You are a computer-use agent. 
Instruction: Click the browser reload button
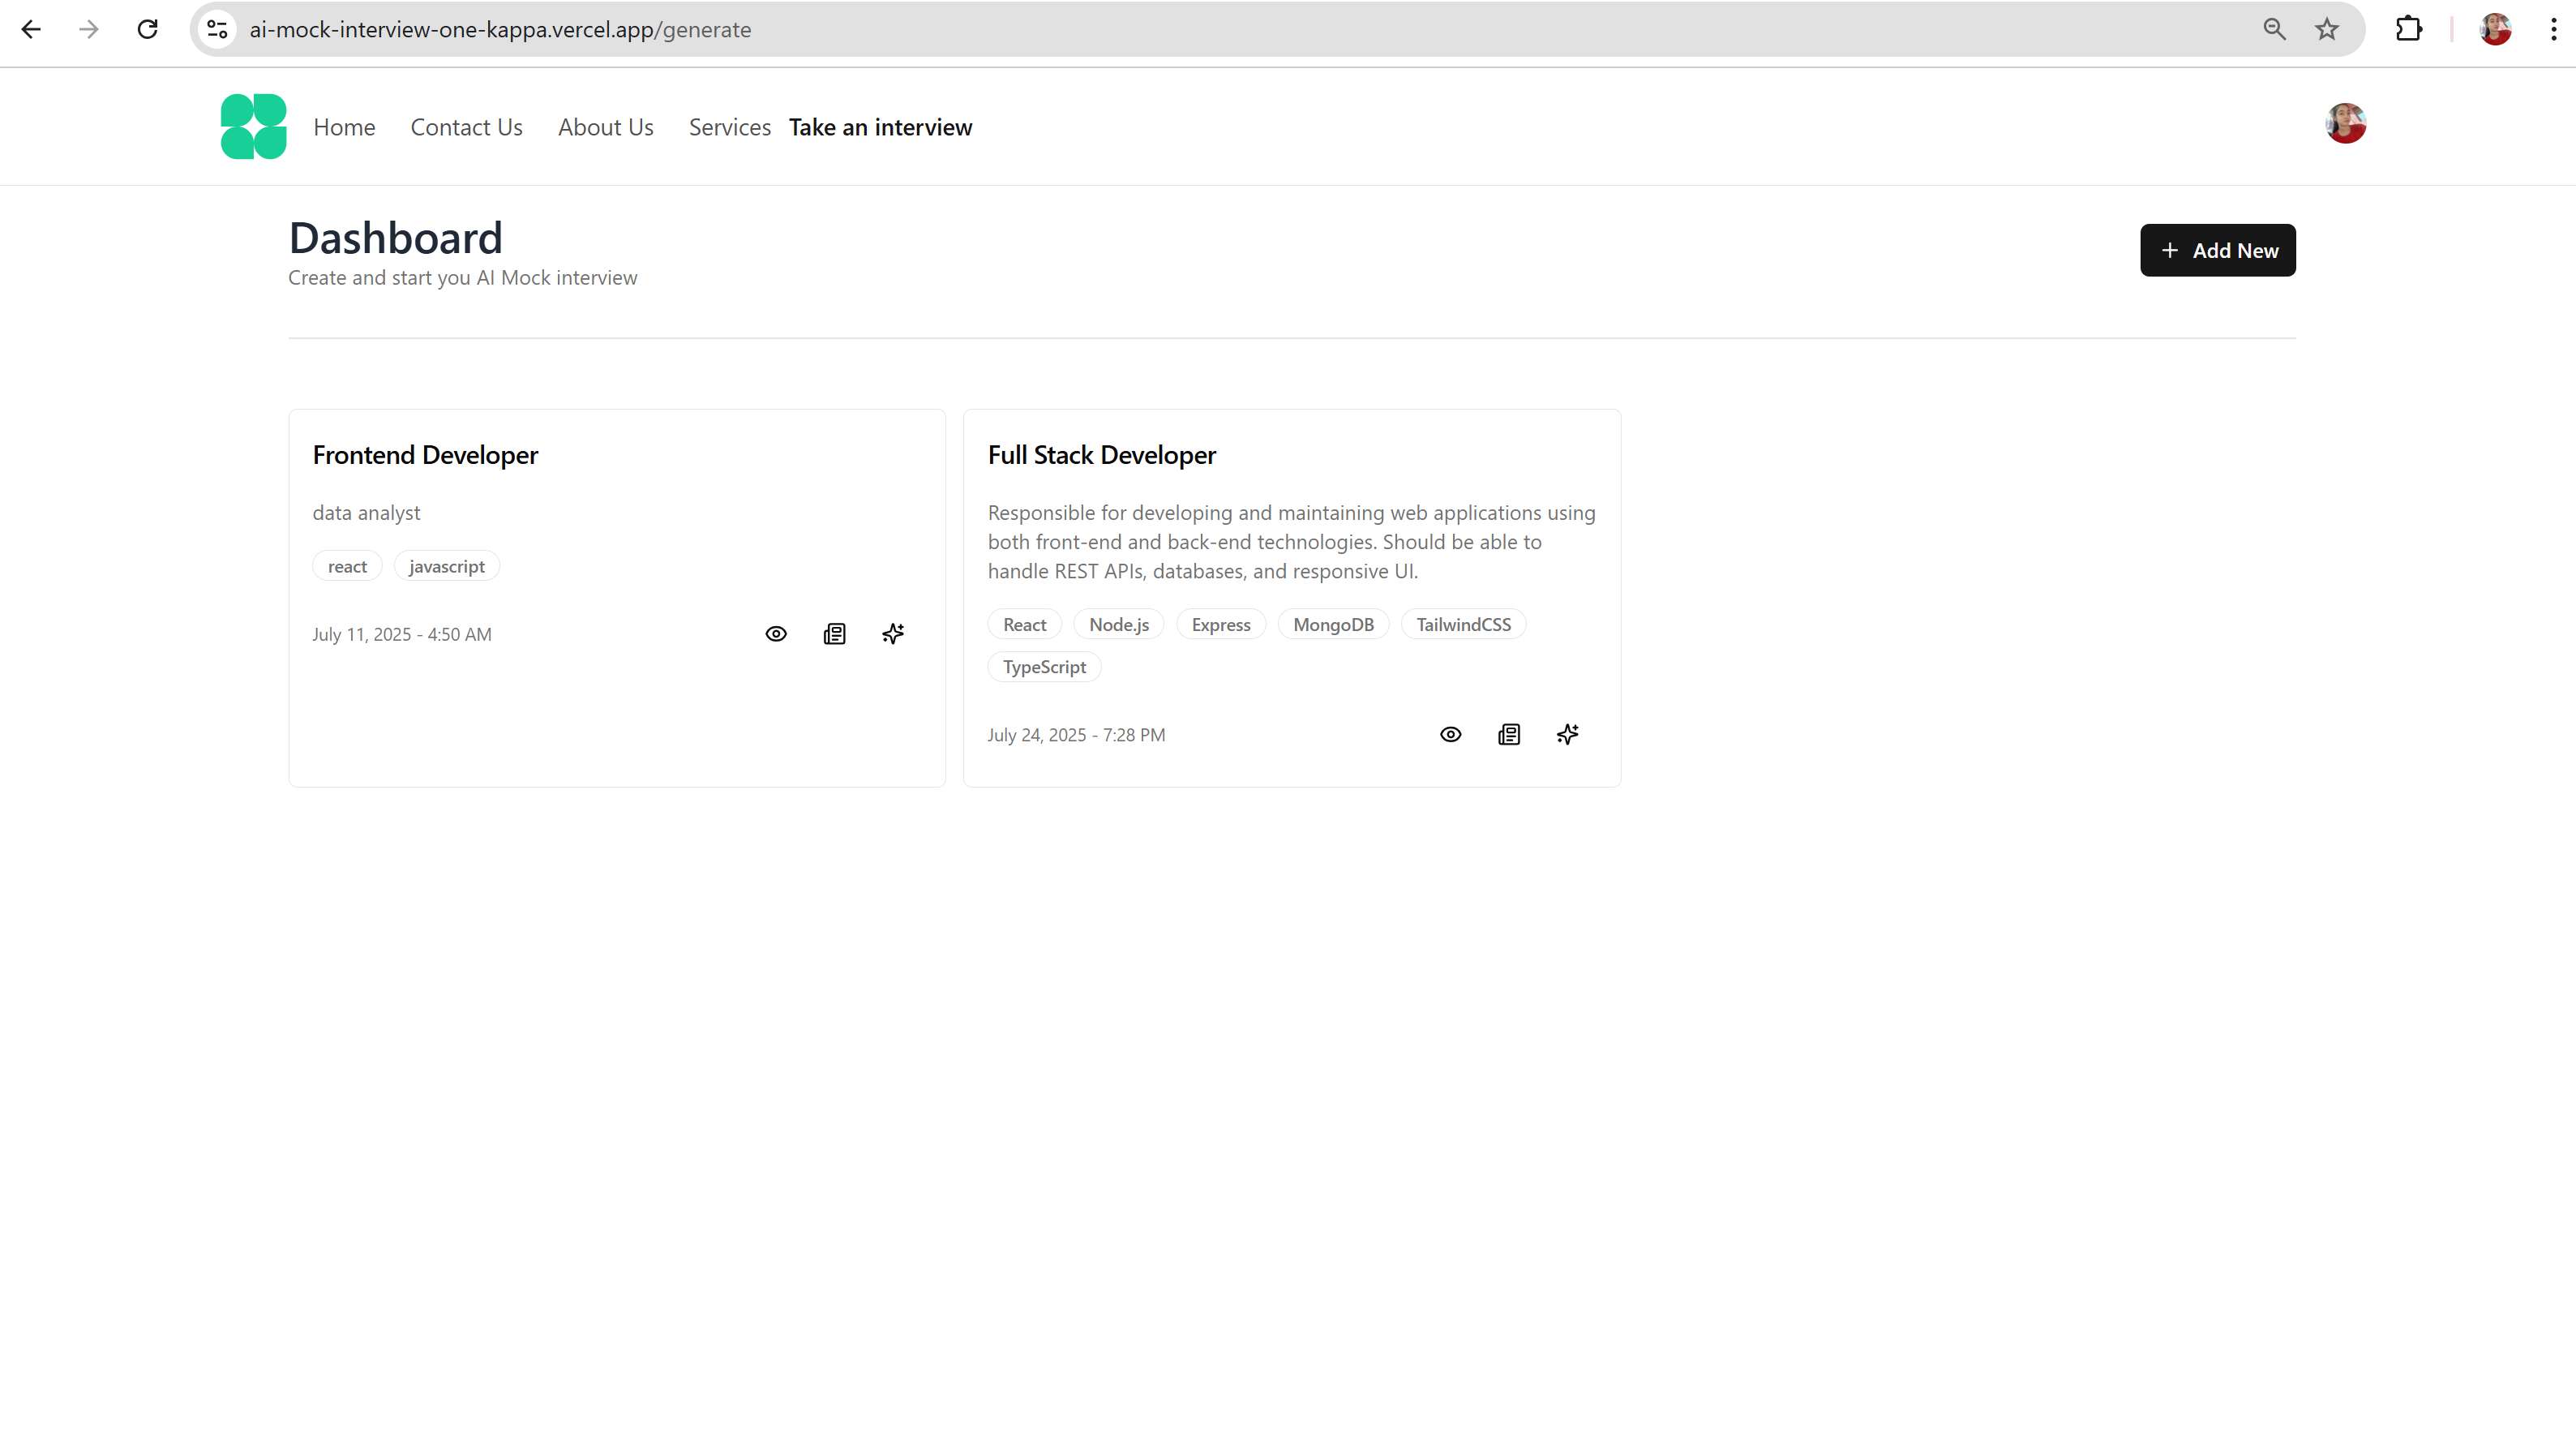(148, 29)
